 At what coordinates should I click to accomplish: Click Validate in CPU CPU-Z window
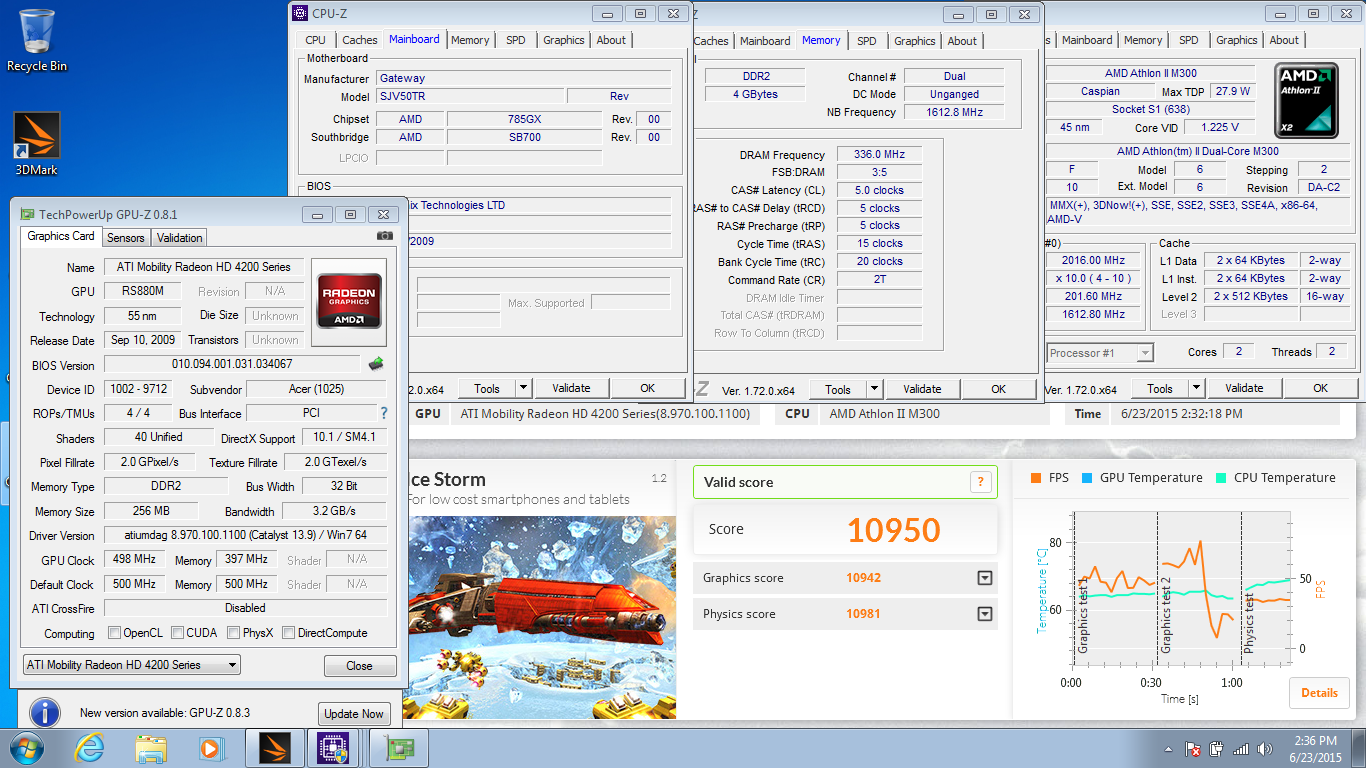pyautogui.click(x=1244, y=388)
